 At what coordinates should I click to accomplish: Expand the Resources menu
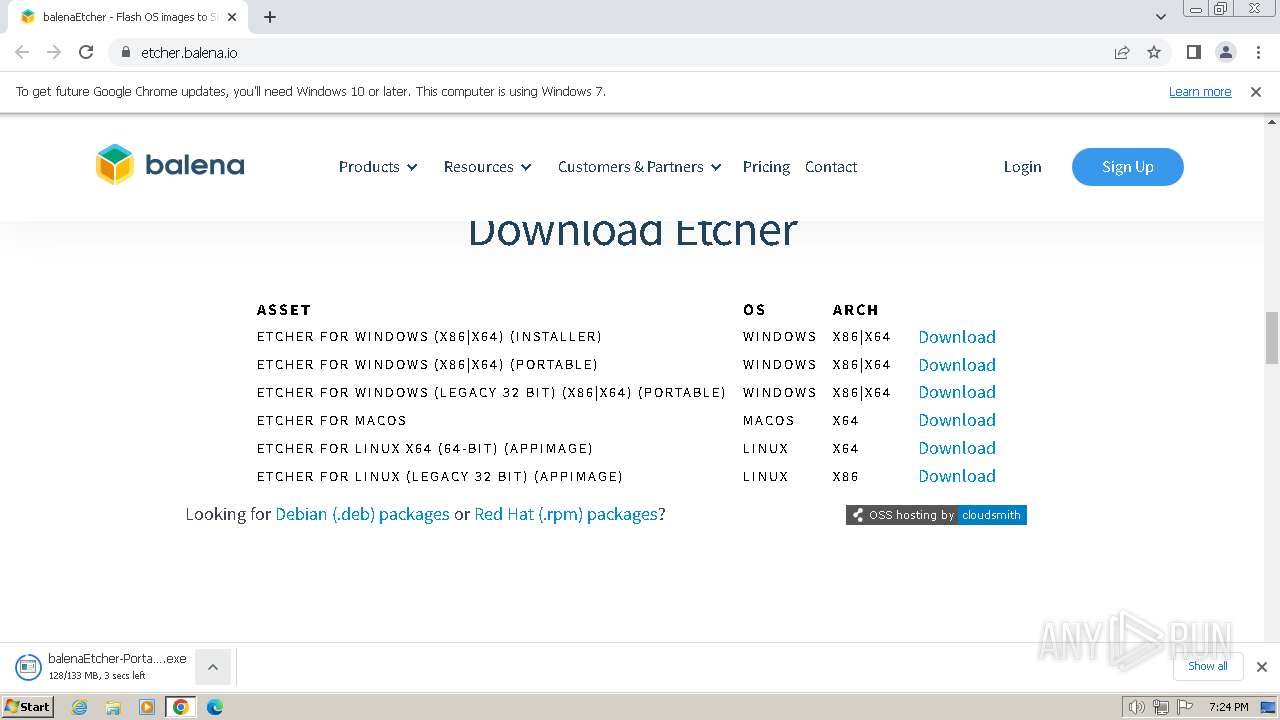tap(488, 167)
